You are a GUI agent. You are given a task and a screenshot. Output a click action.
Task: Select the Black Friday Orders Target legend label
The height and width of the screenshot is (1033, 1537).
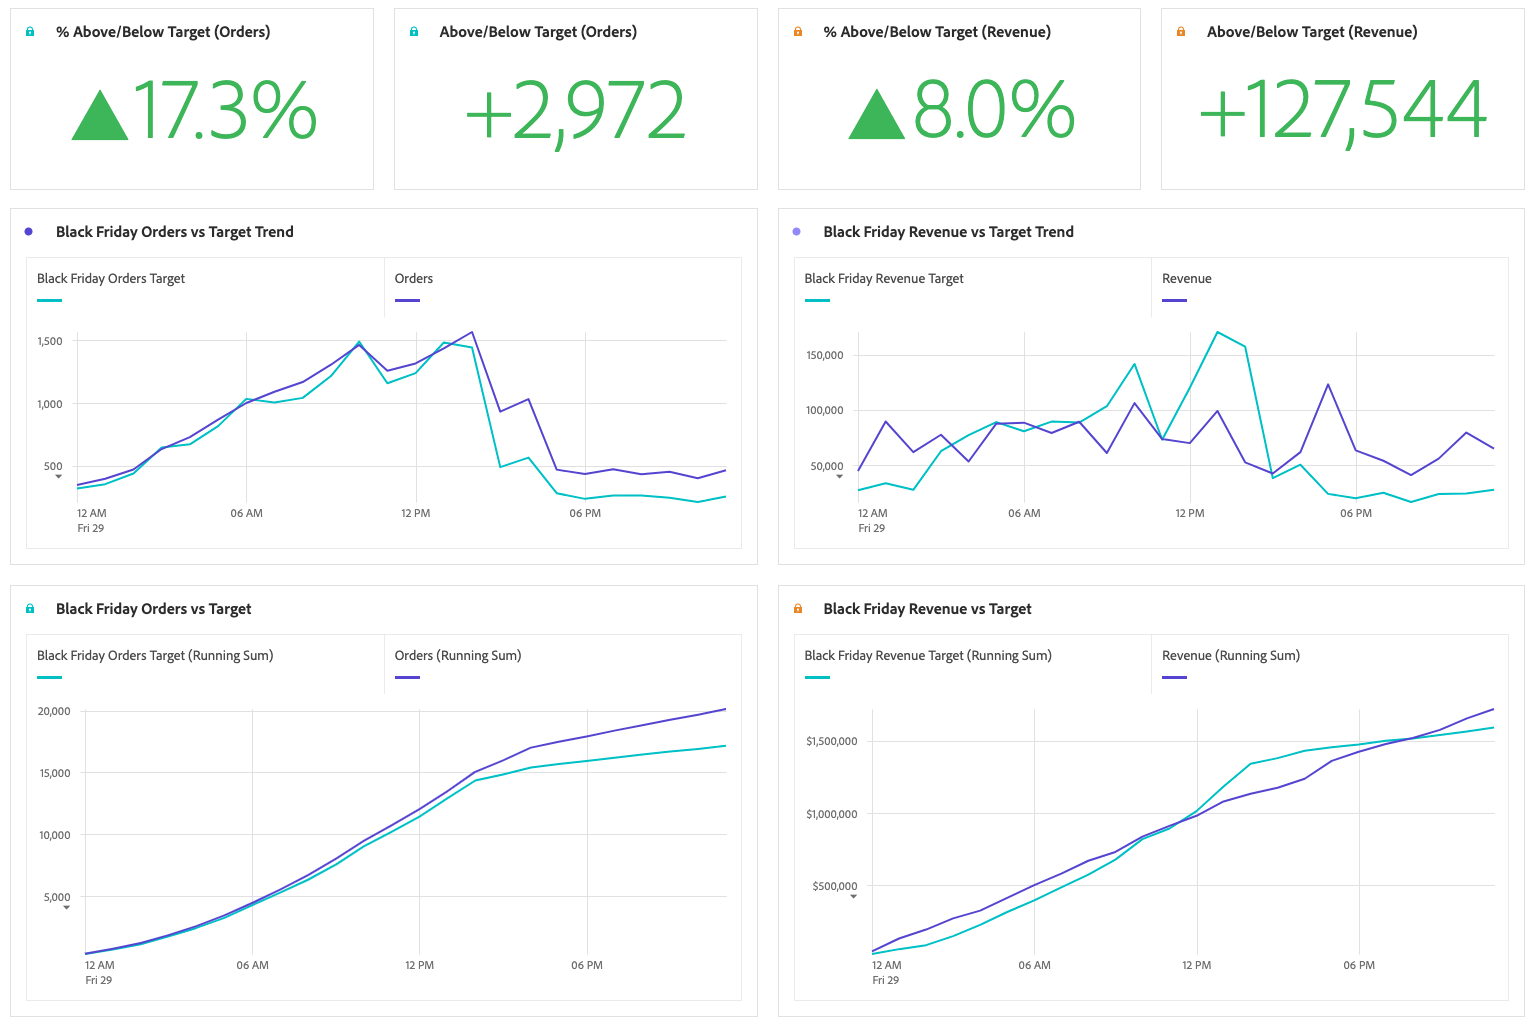click(x=111, y=279)
